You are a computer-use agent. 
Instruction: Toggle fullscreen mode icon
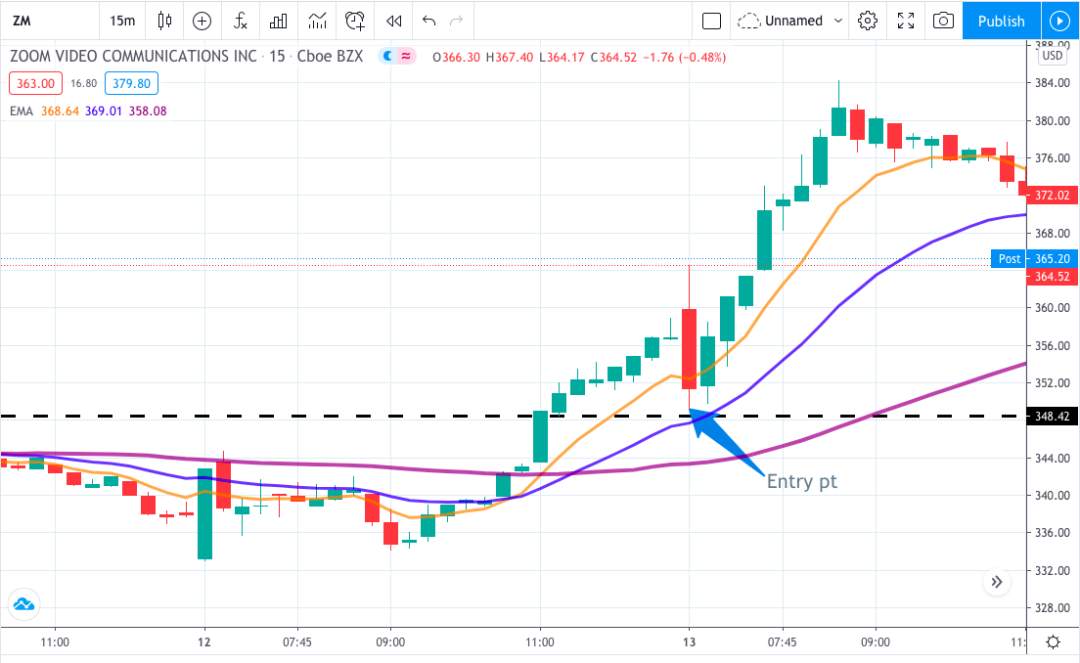tap(906, 21)
